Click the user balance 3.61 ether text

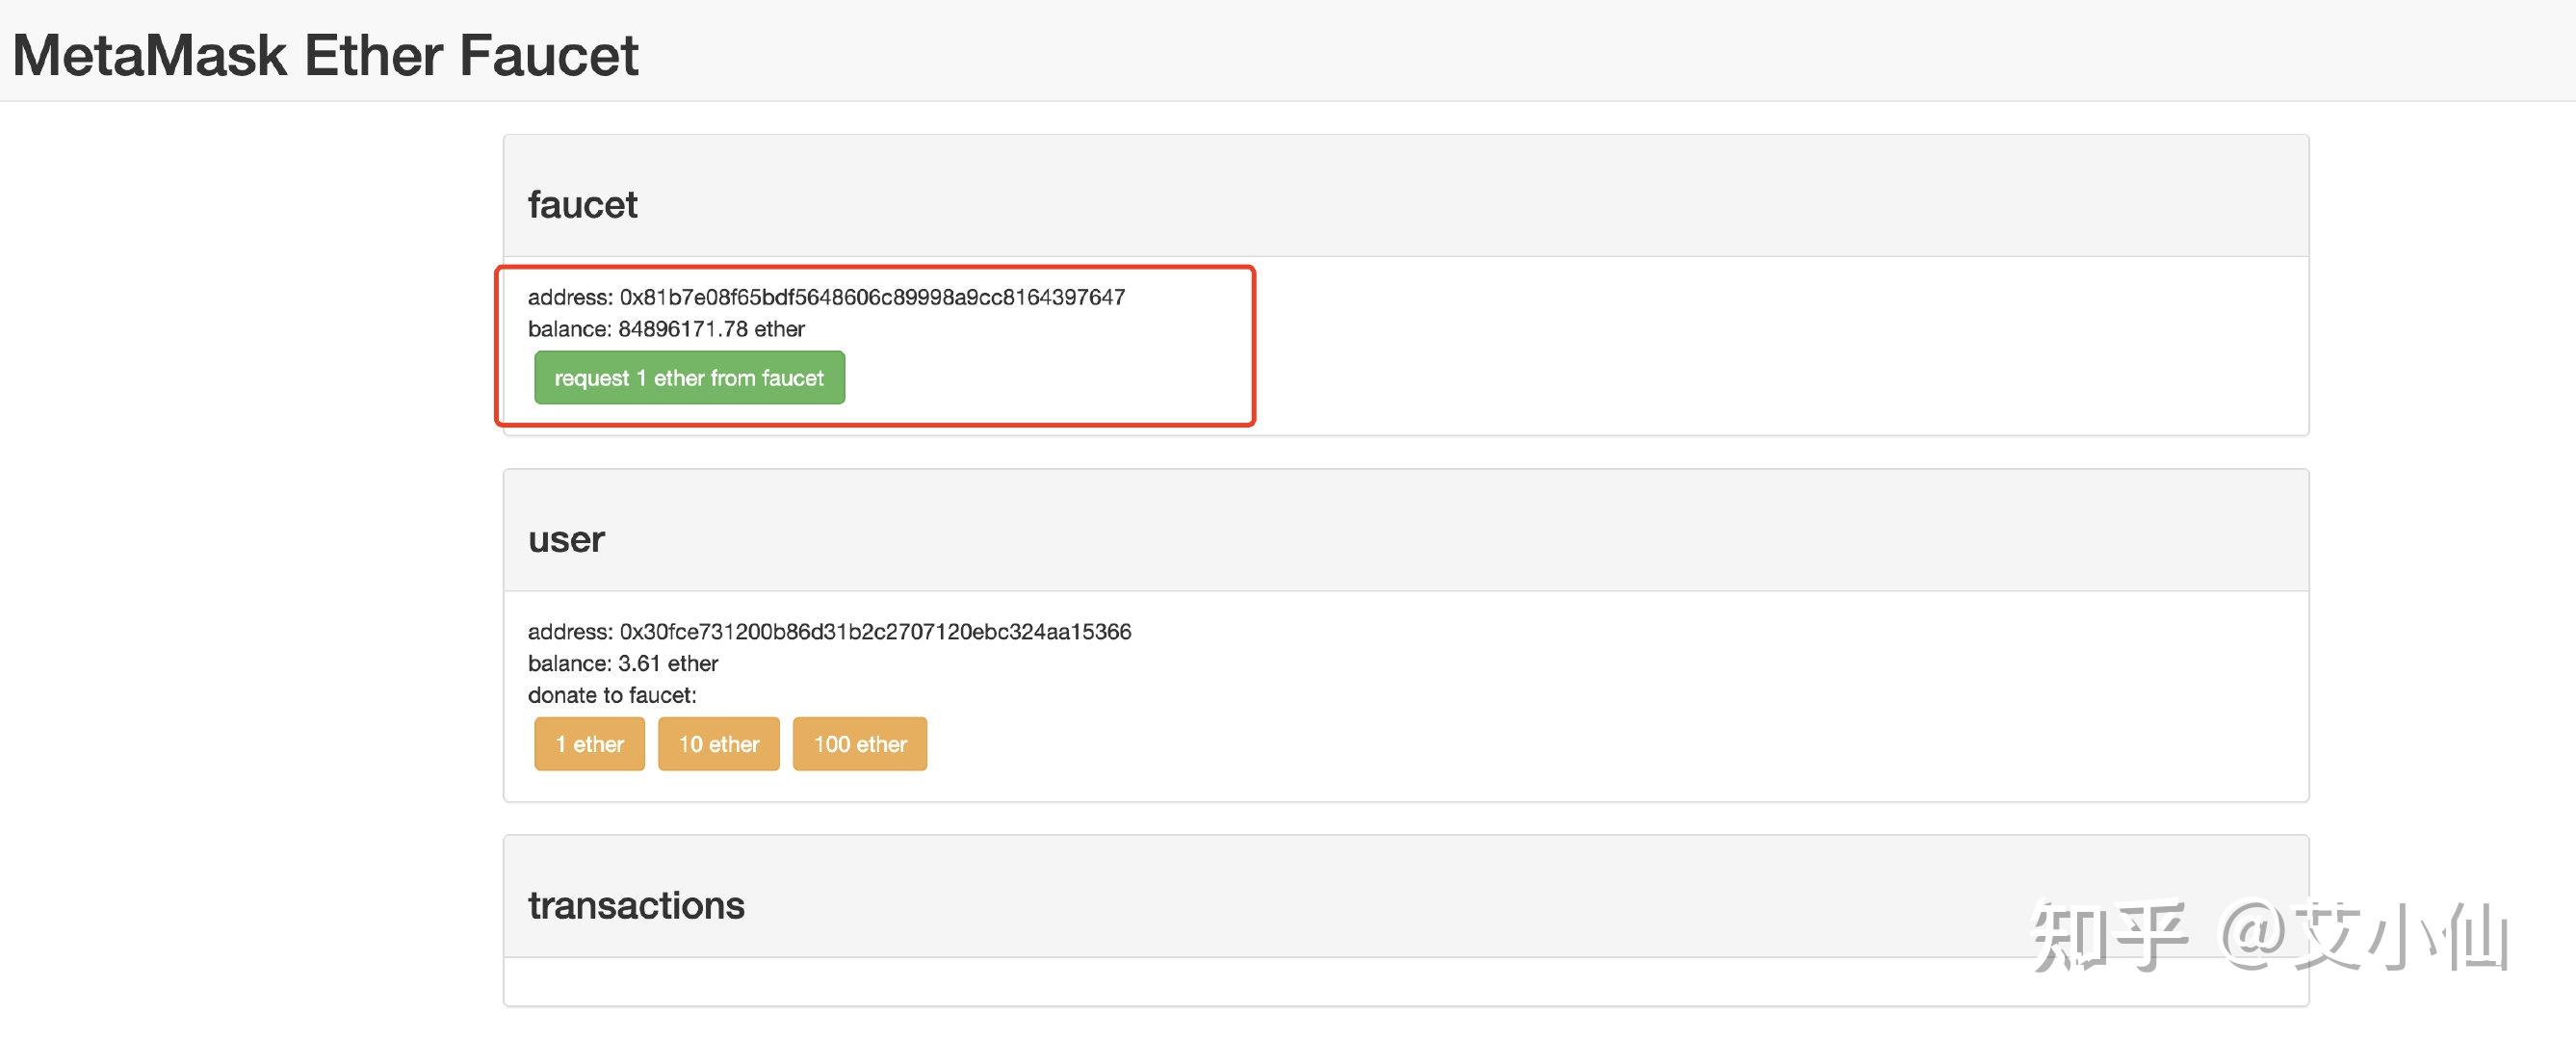coord(623,664)
